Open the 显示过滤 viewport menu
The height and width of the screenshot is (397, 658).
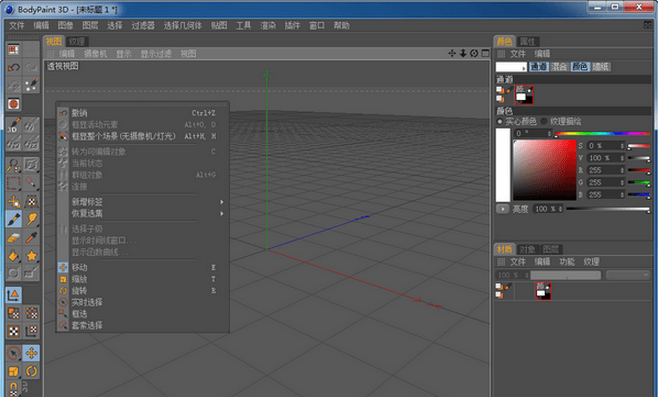pyautogui.click(x=156, y=54)
